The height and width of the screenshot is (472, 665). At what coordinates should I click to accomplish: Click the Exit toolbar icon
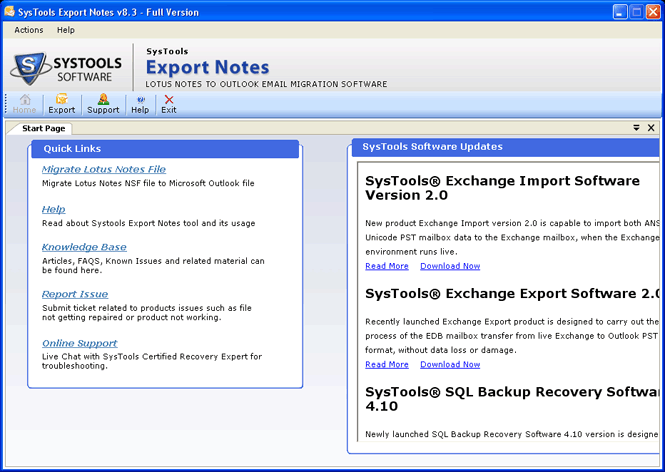169,104
